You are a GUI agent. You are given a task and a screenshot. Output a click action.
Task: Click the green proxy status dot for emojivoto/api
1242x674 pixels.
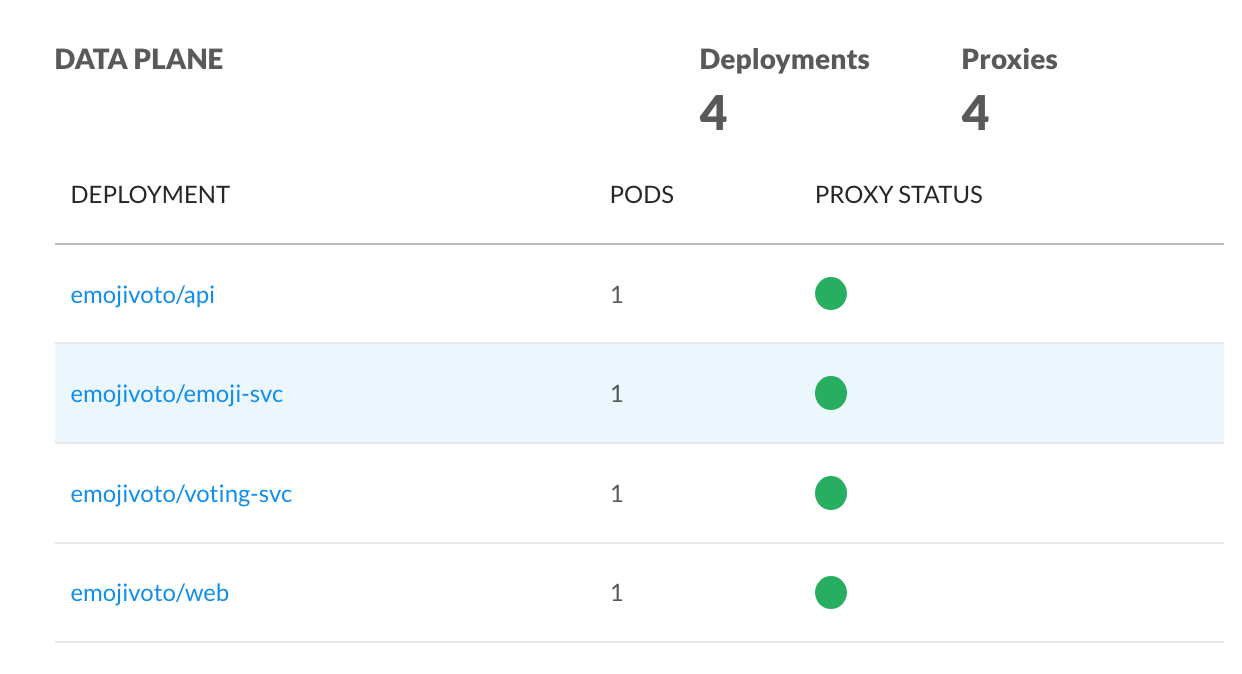(830, 295)
